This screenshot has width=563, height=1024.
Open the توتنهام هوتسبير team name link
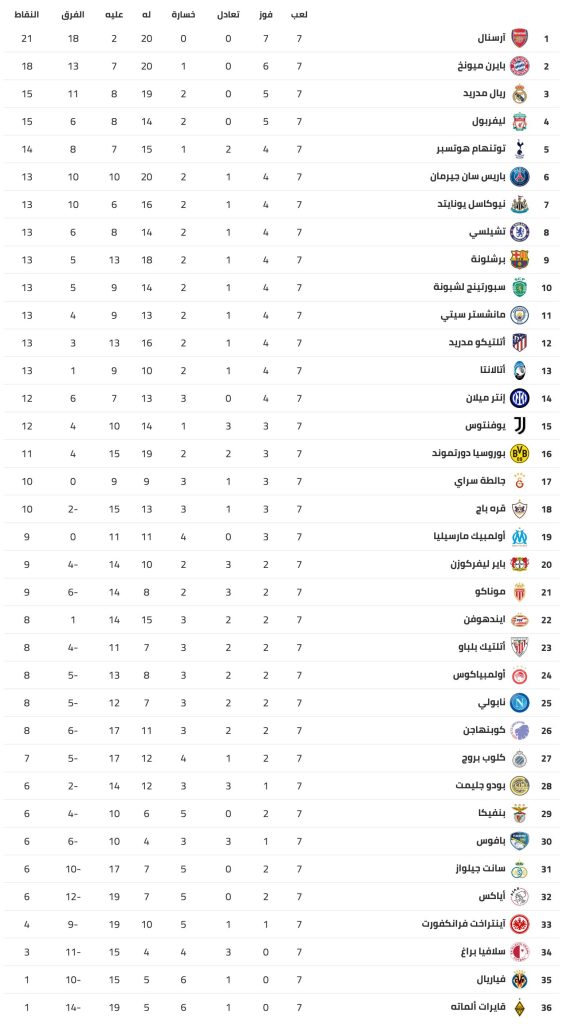pos(471,149)
